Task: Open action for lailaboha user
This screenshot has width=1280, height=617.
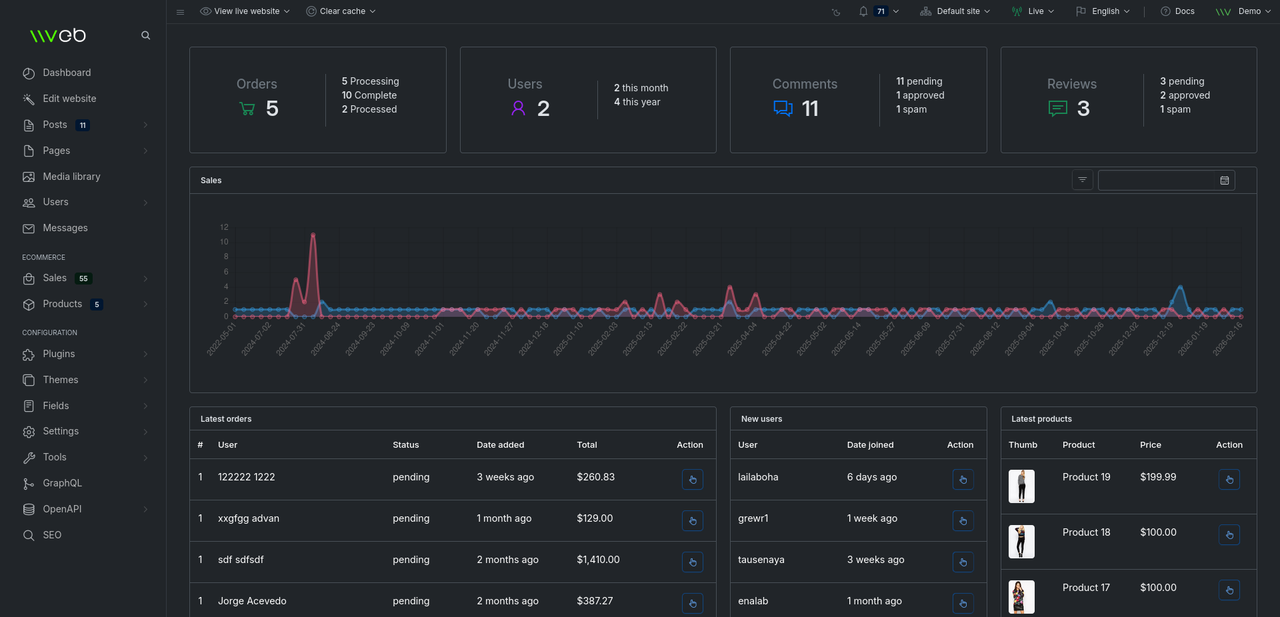Action: (962, 480)
